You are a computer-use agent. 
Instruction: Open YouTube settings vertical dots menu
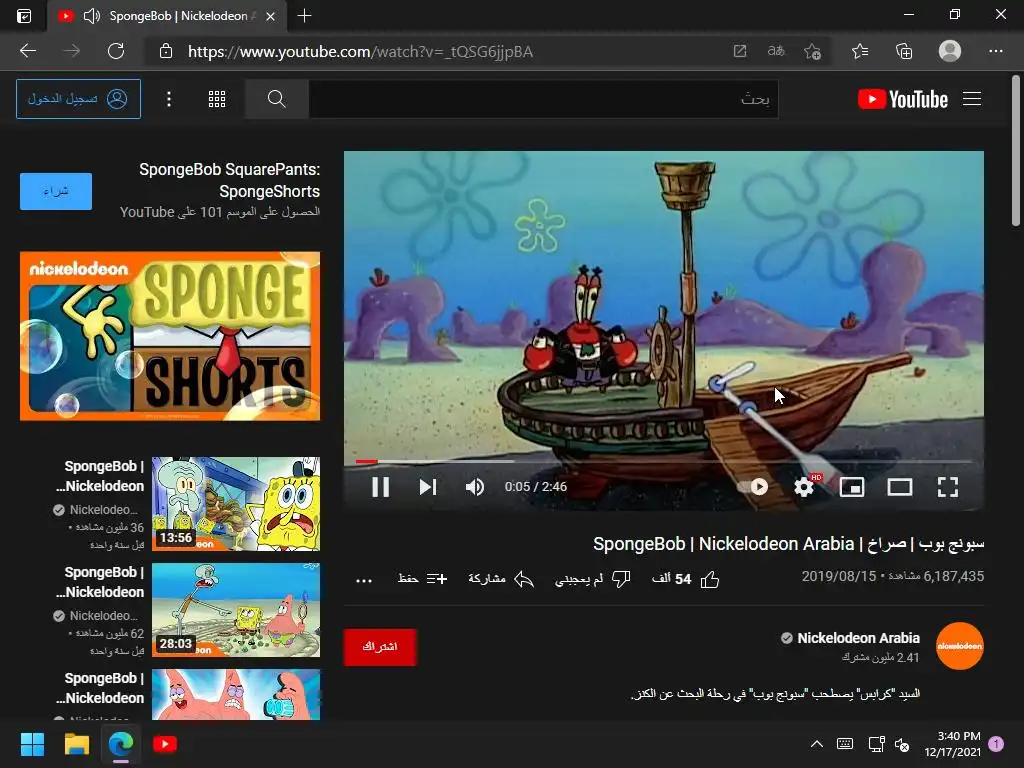point(169,99)
